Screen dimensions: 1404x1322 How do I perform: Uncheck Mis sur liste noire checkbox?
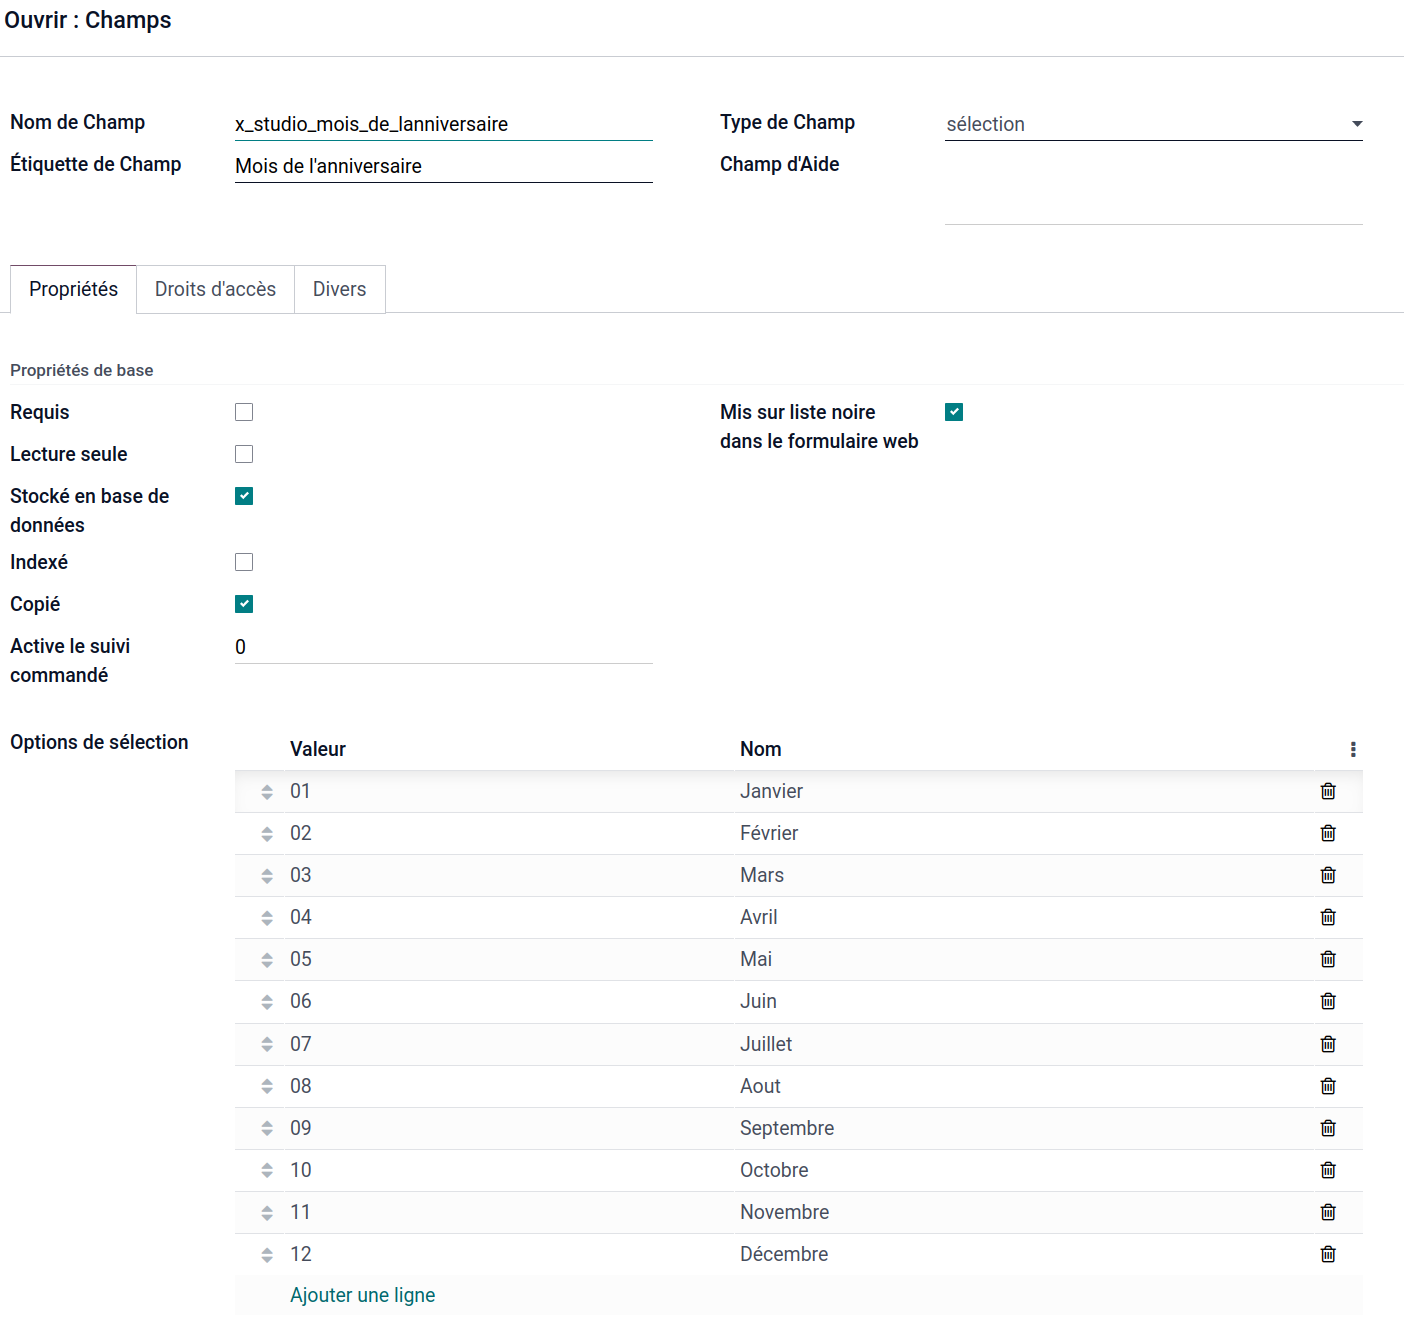[954, 412]
